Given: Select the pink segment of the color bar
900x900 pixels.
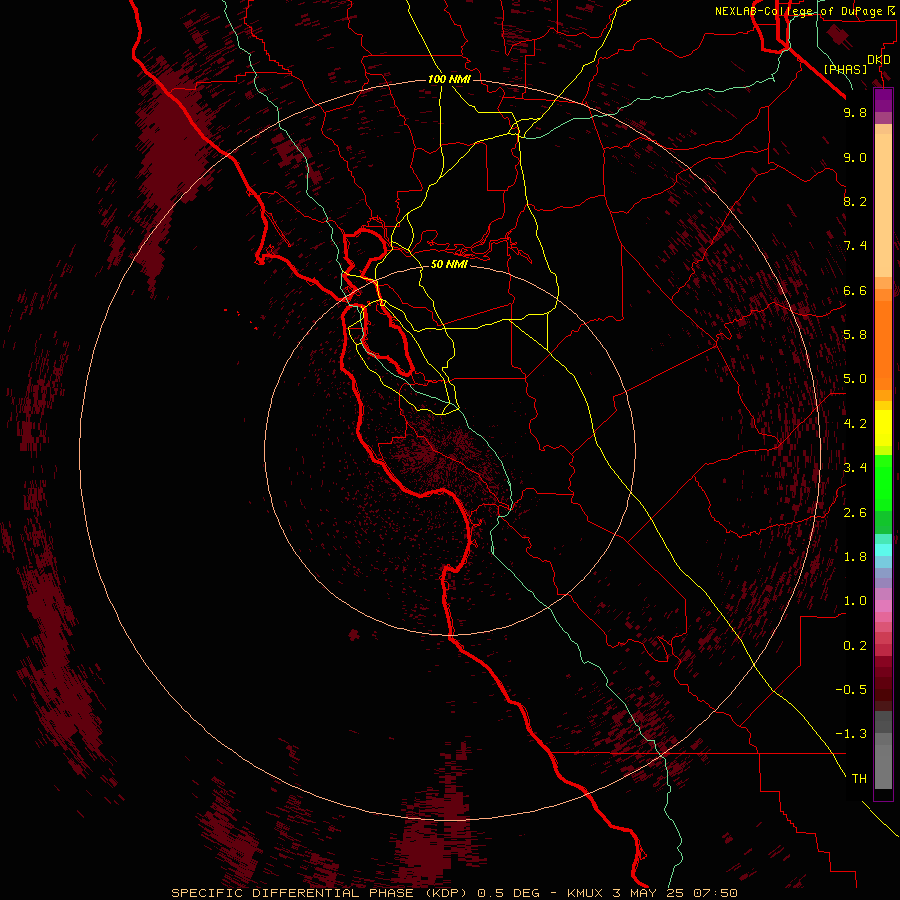Looking at the screenshot, I should pyautogui.click(x=883, y=606).
